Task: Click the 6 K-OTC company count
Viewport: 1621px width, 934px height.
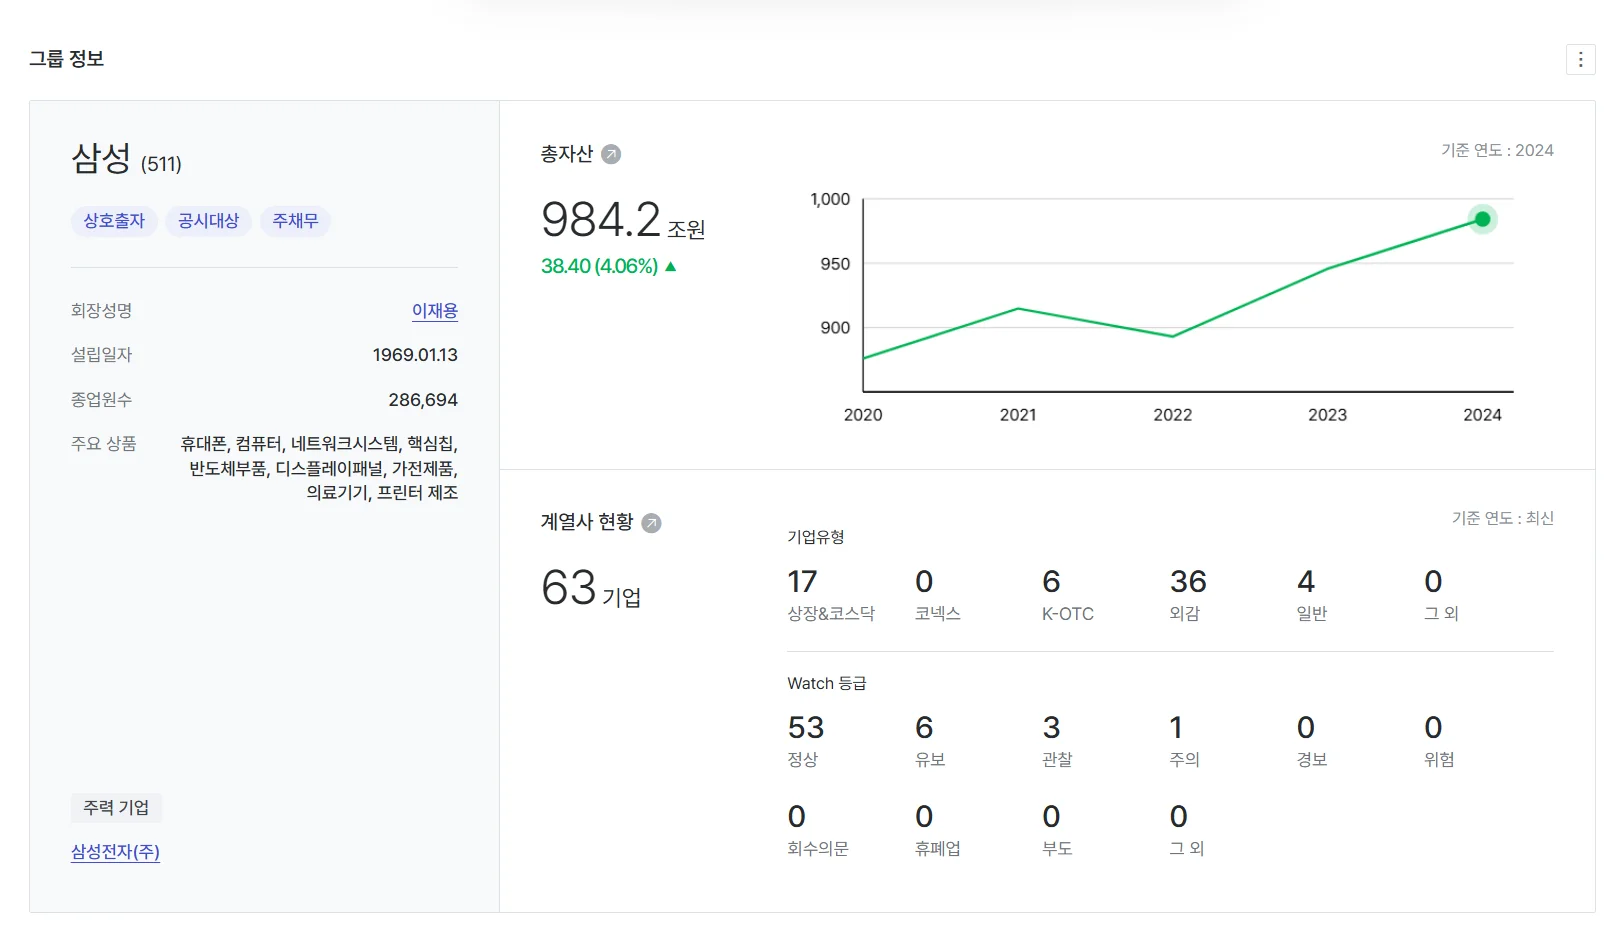Action: click(1051, 582)
